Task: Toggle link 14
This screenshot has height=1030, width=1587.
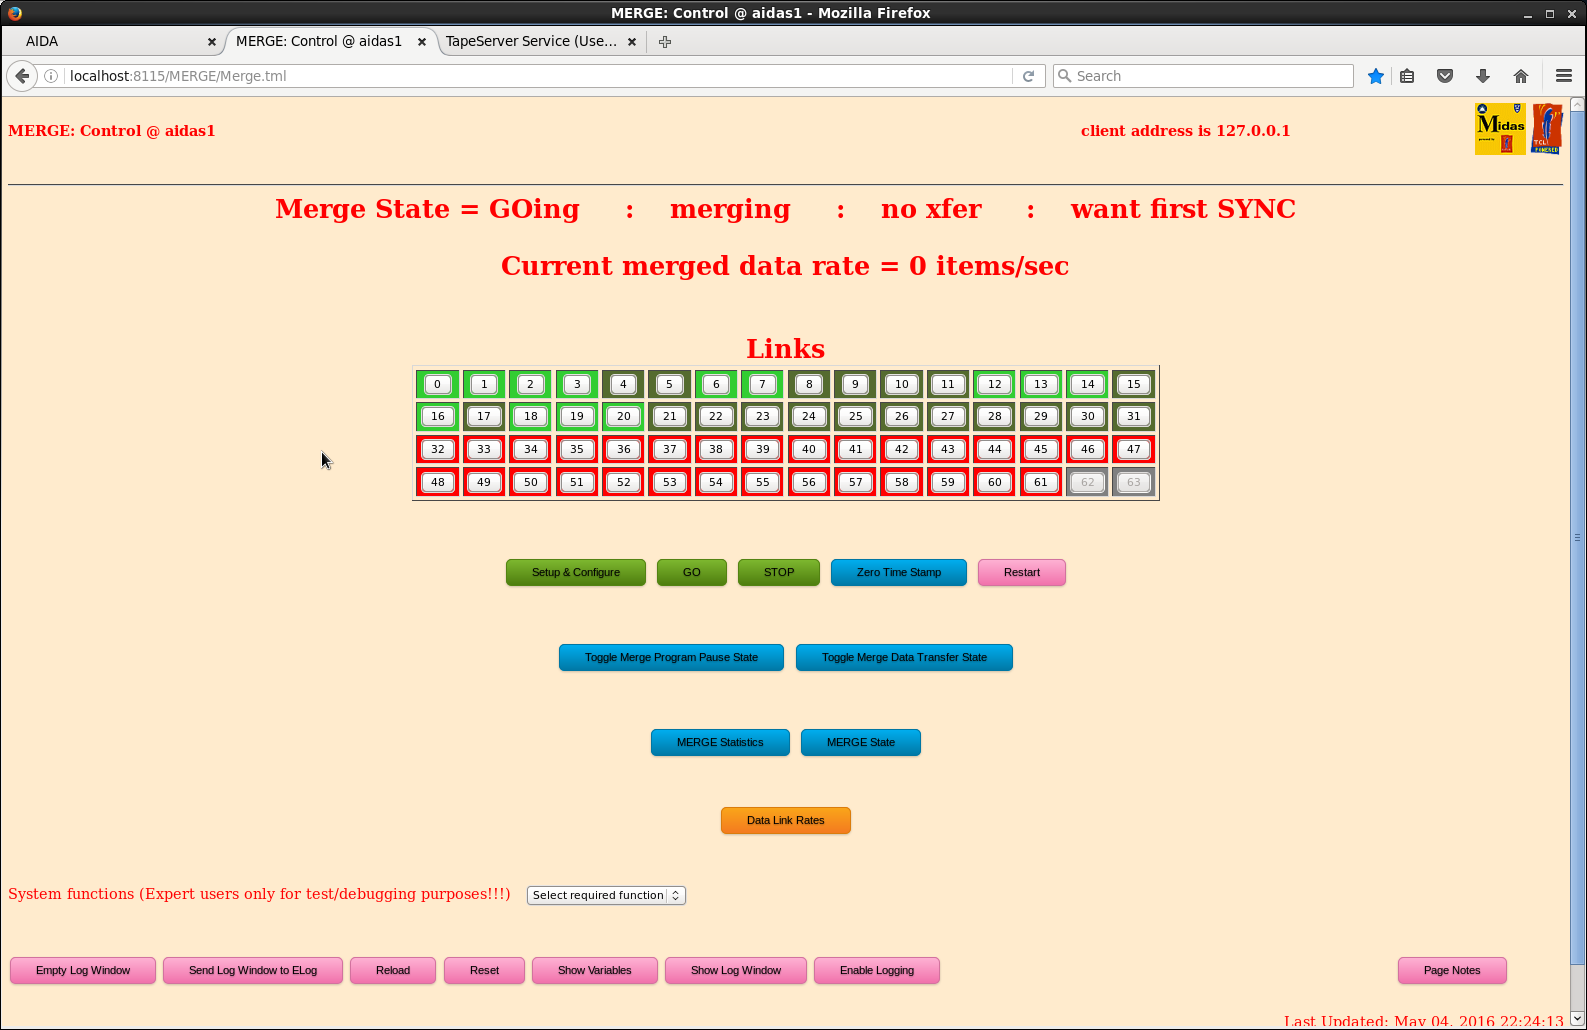Action: [1088, 384]
